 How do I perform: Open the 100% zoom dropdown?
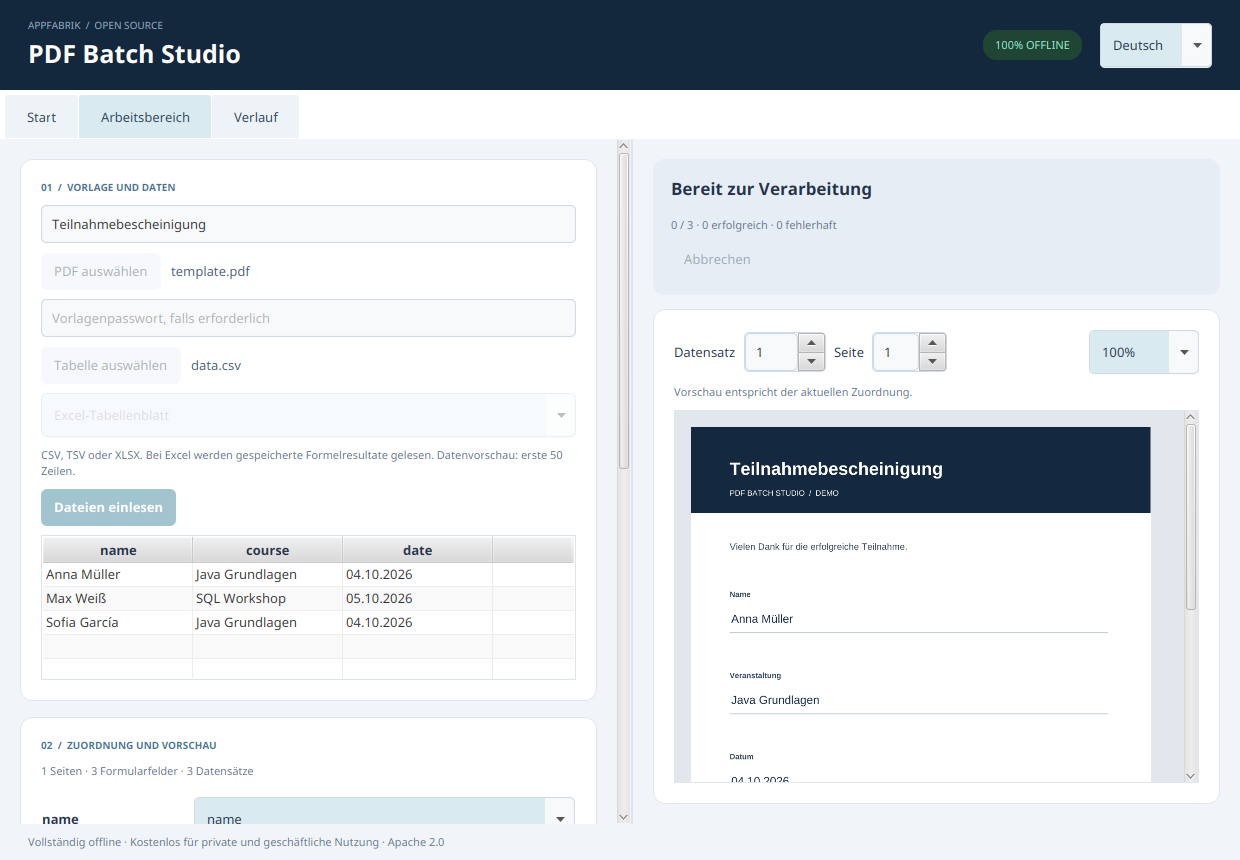point(1144,352)
